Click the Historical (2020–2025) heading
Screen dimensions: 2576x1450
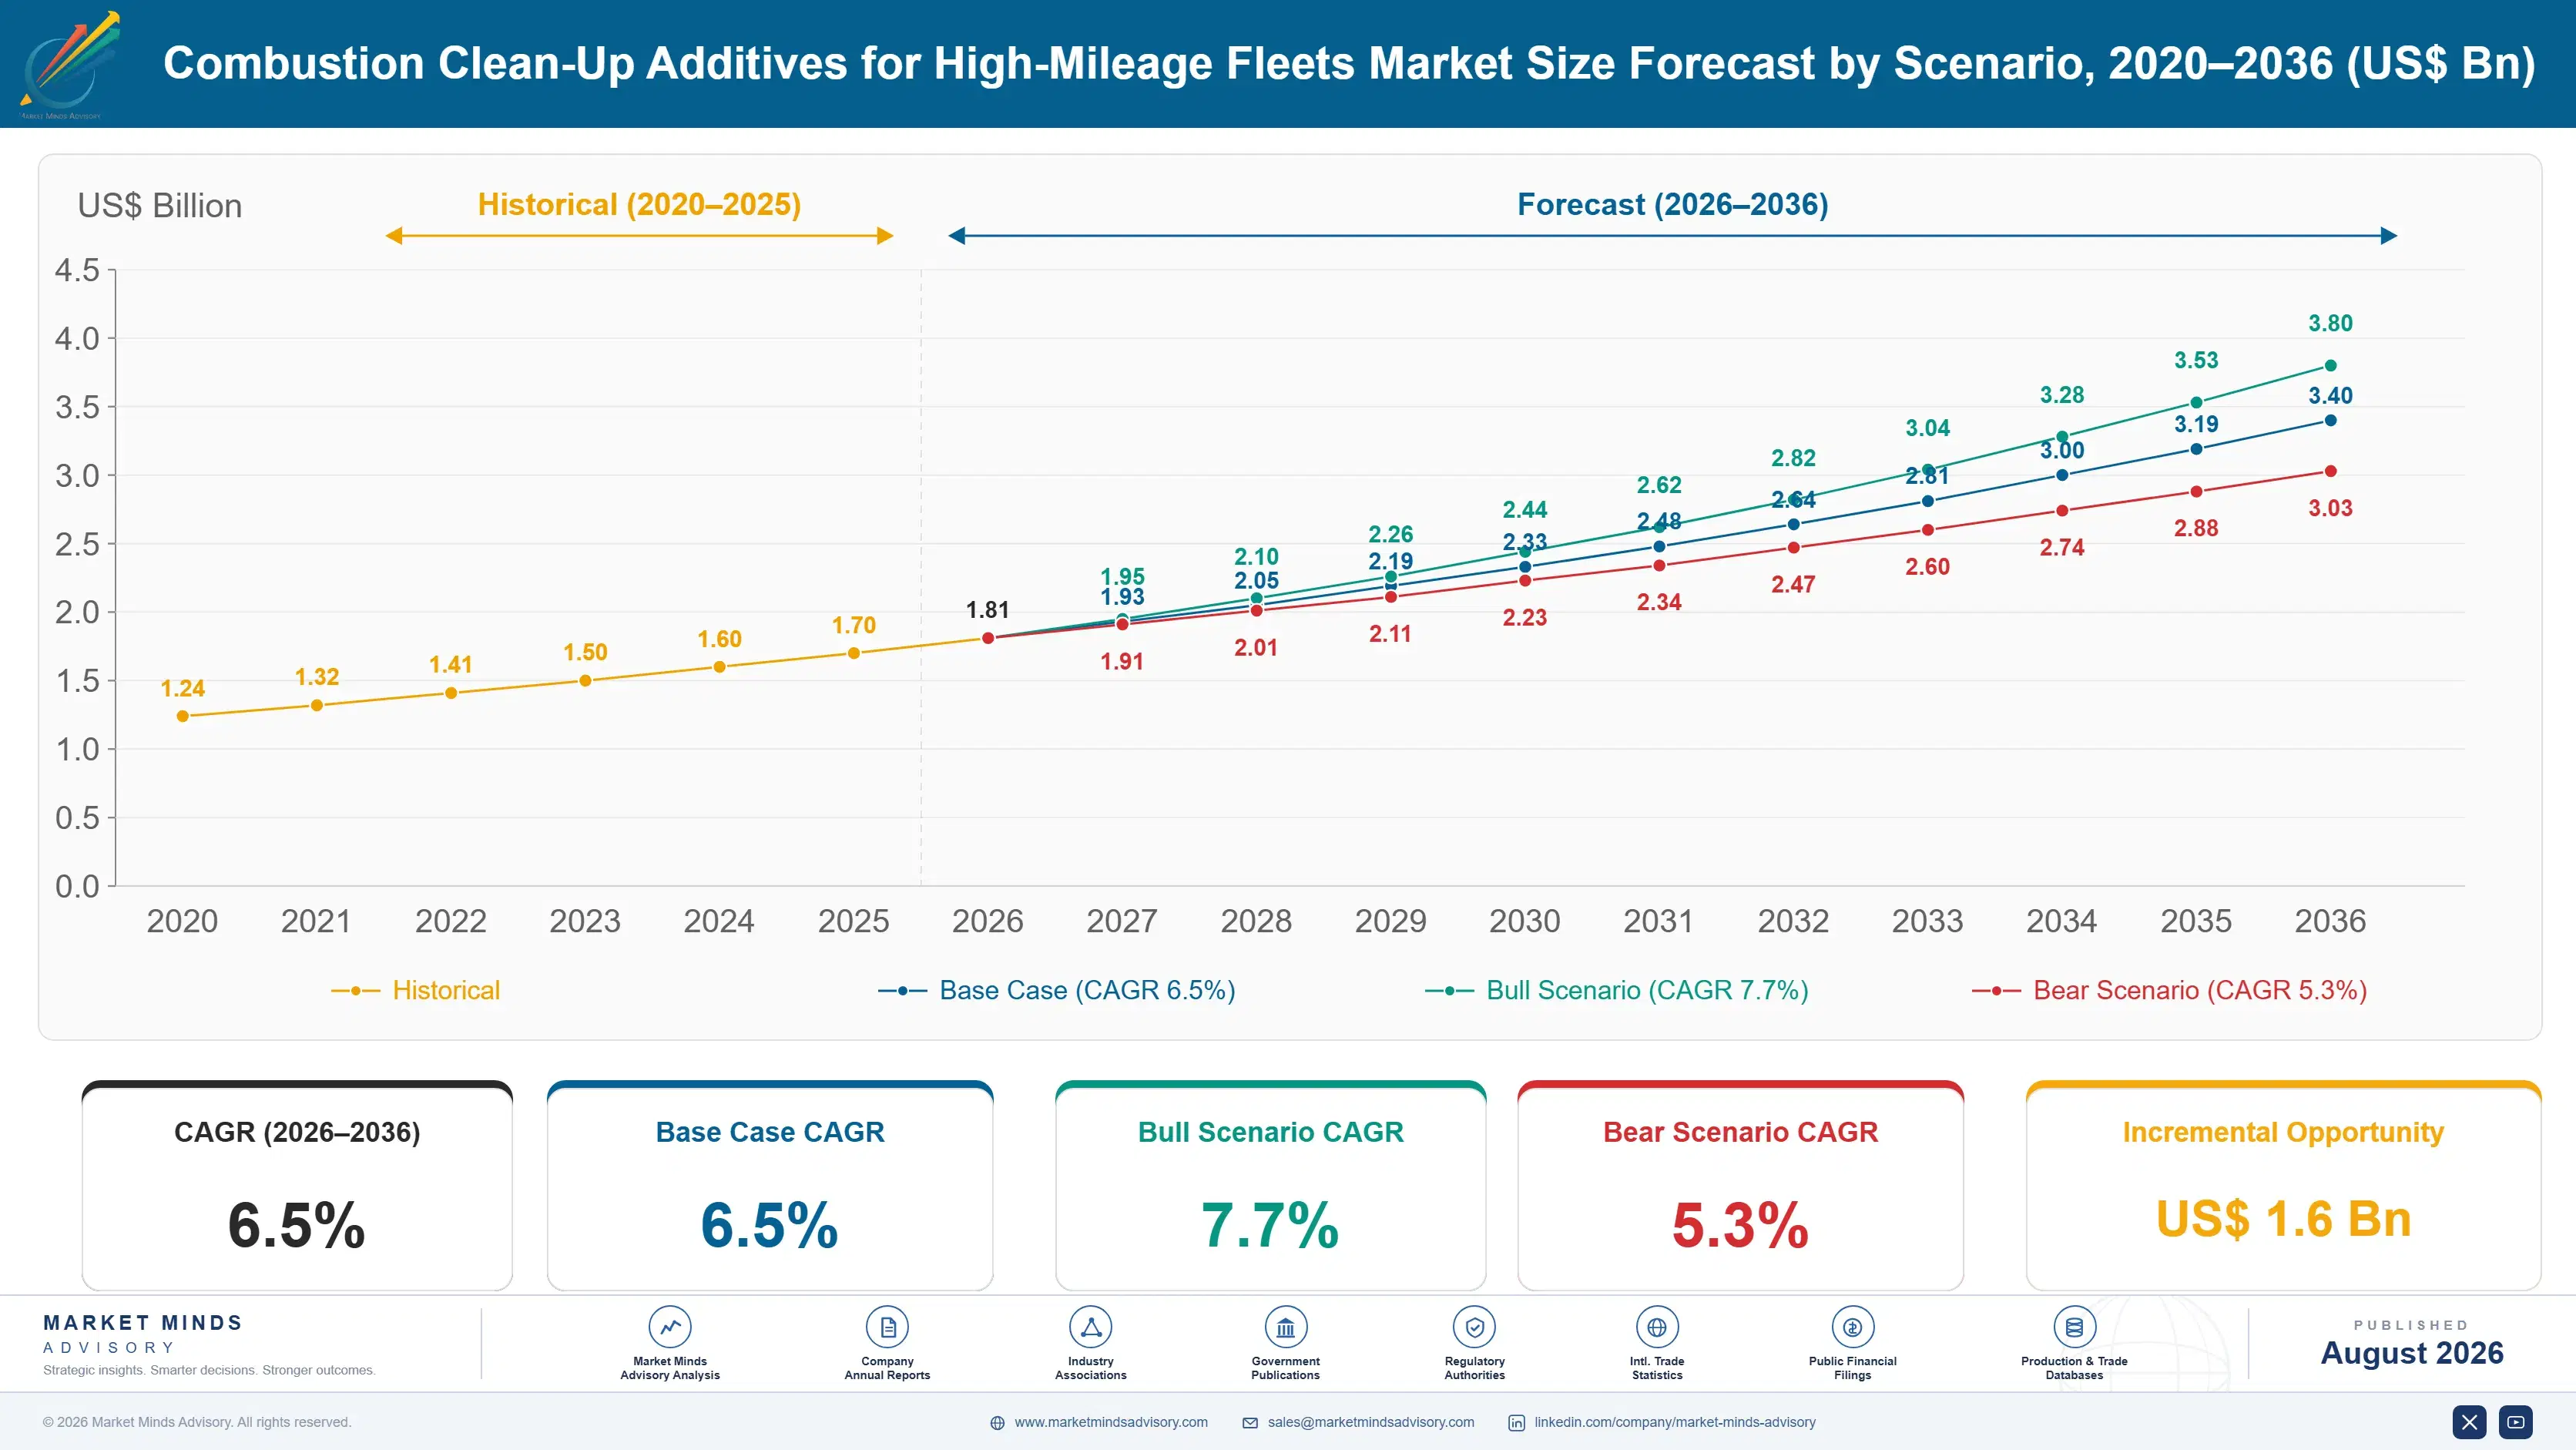(x=640, y=205)
